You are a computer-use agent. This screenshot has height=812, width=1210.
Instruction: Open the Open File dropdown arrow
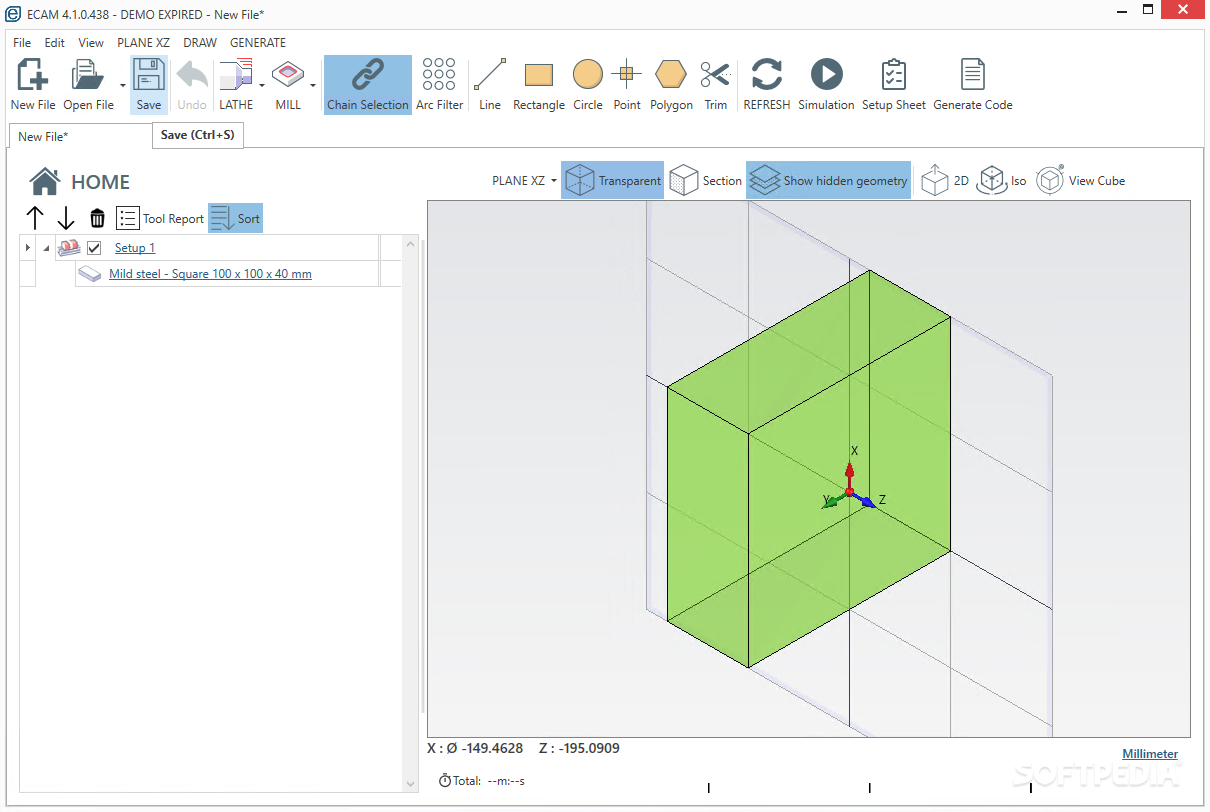pyautogui.click(x=123, y=86)
